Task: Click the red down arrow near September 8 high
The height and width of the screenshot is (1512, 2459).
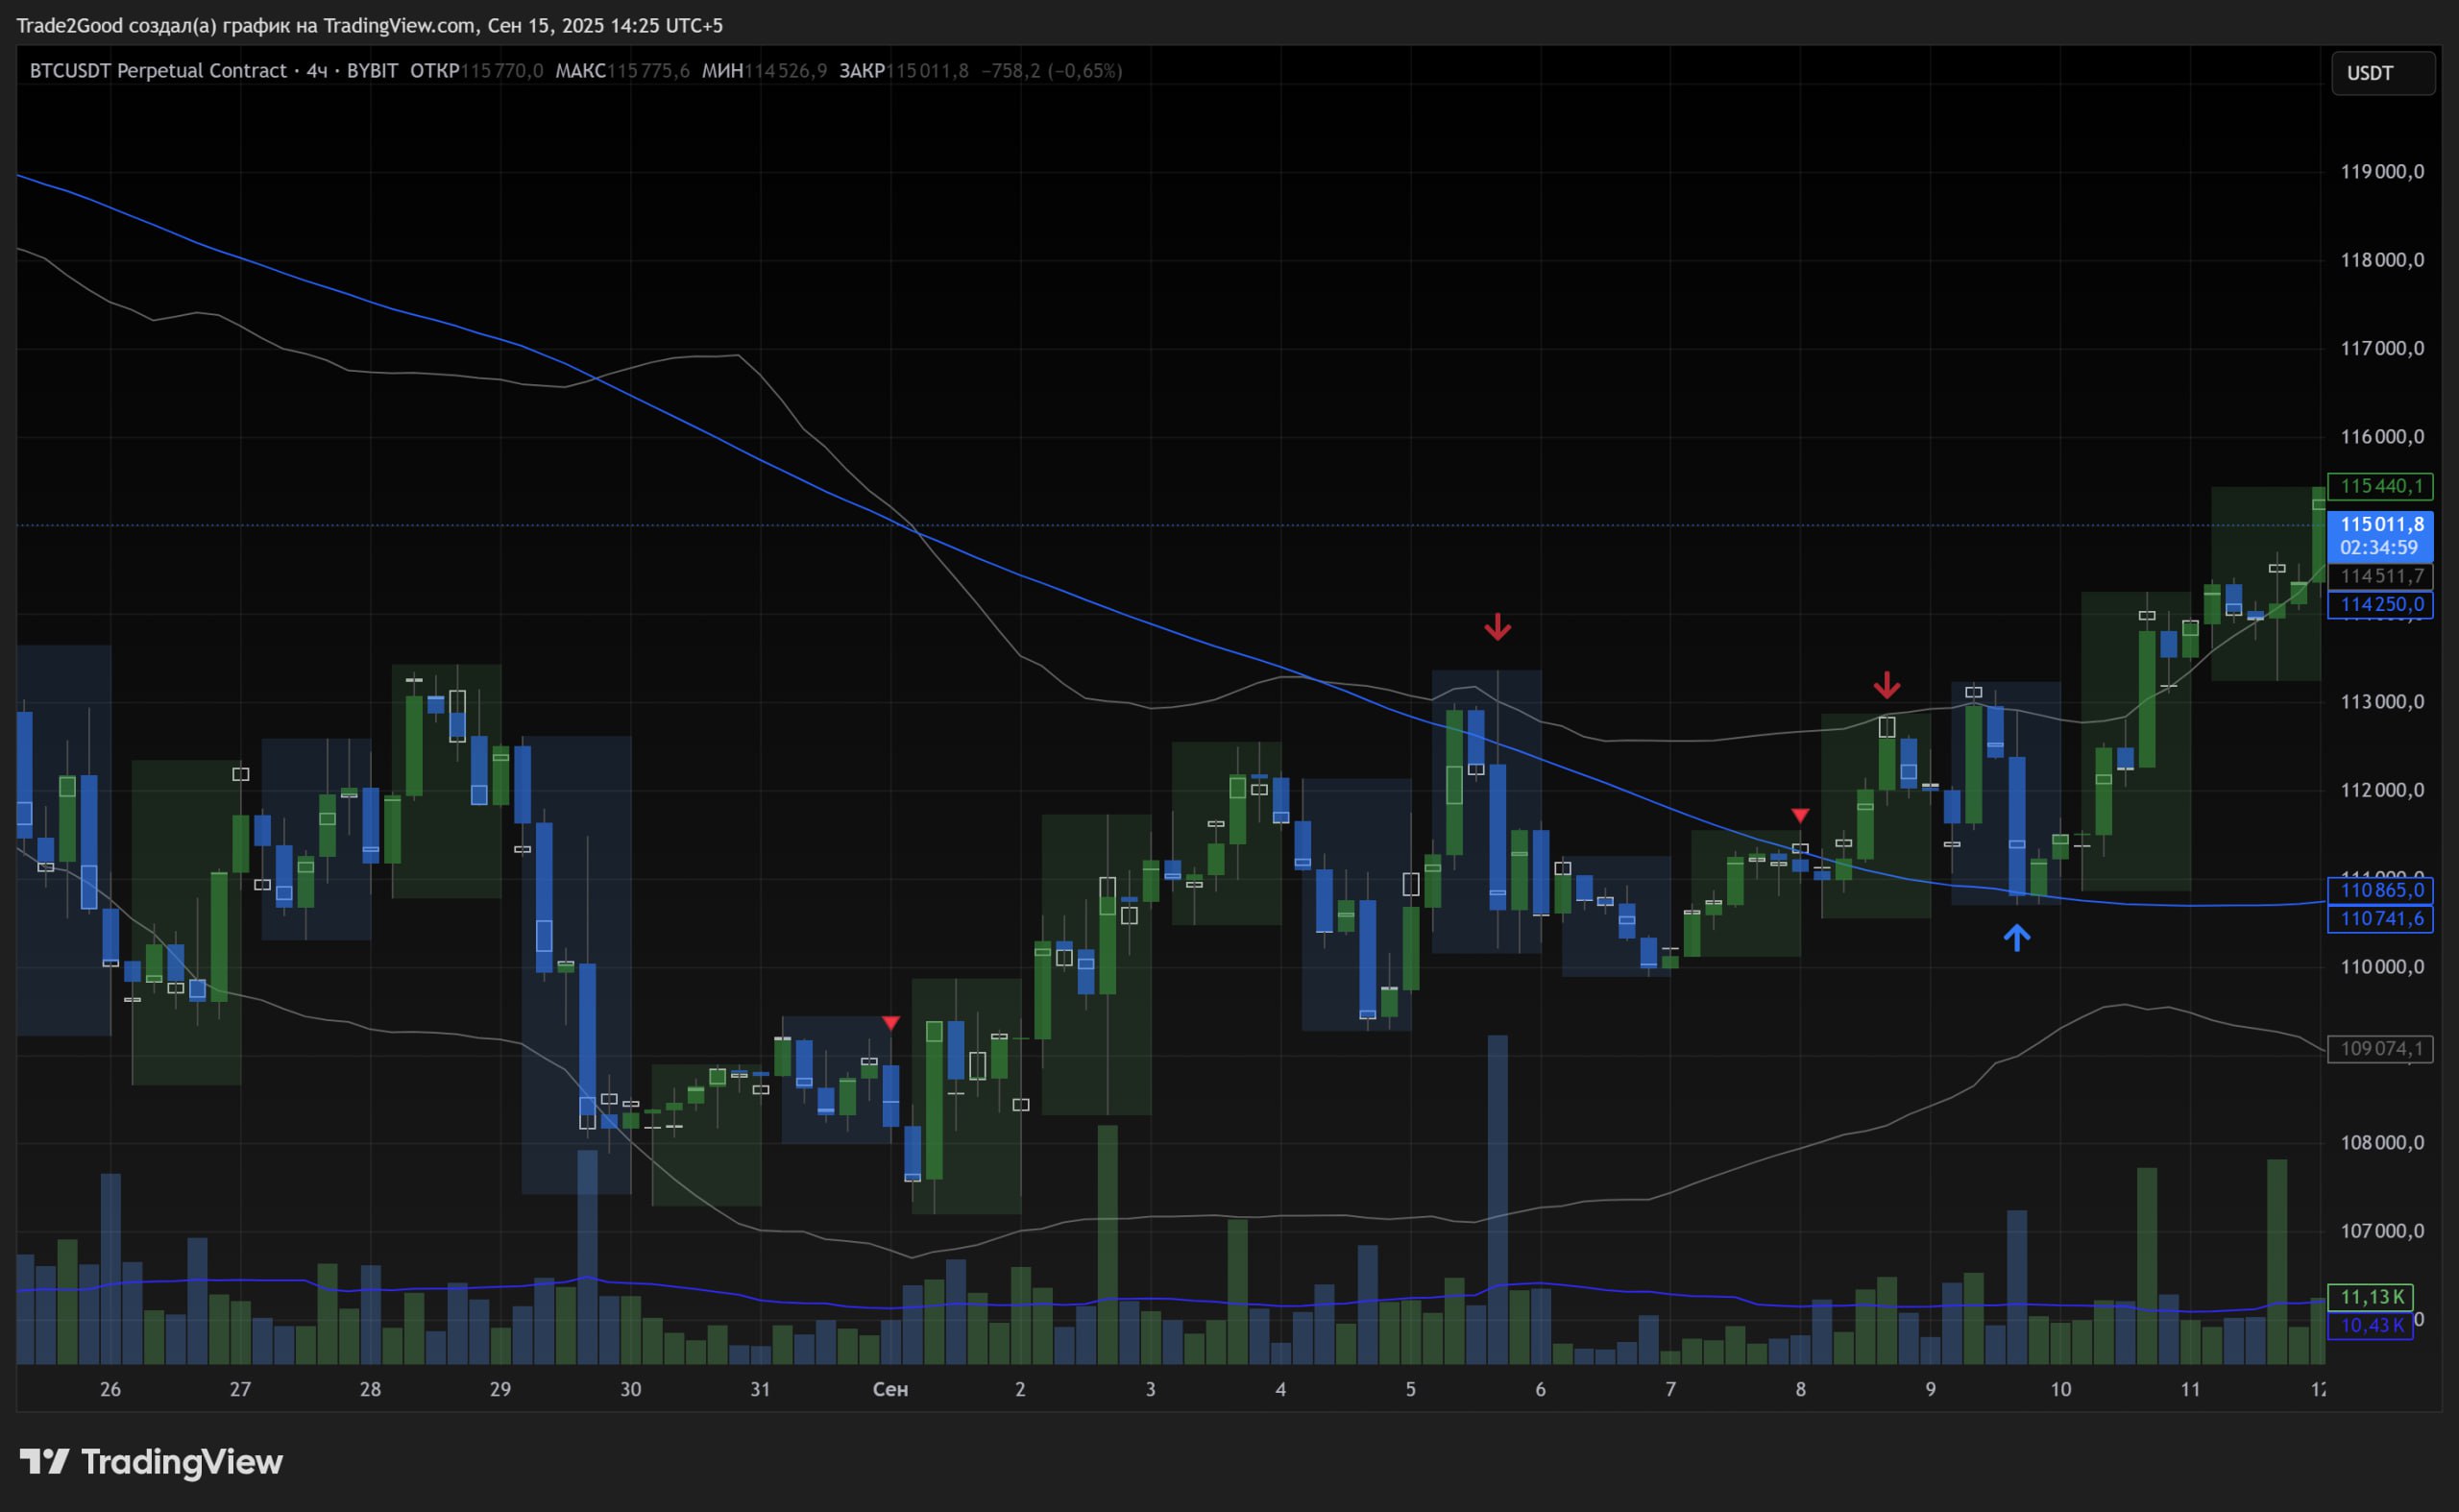Action: [x=1886, y=685]
